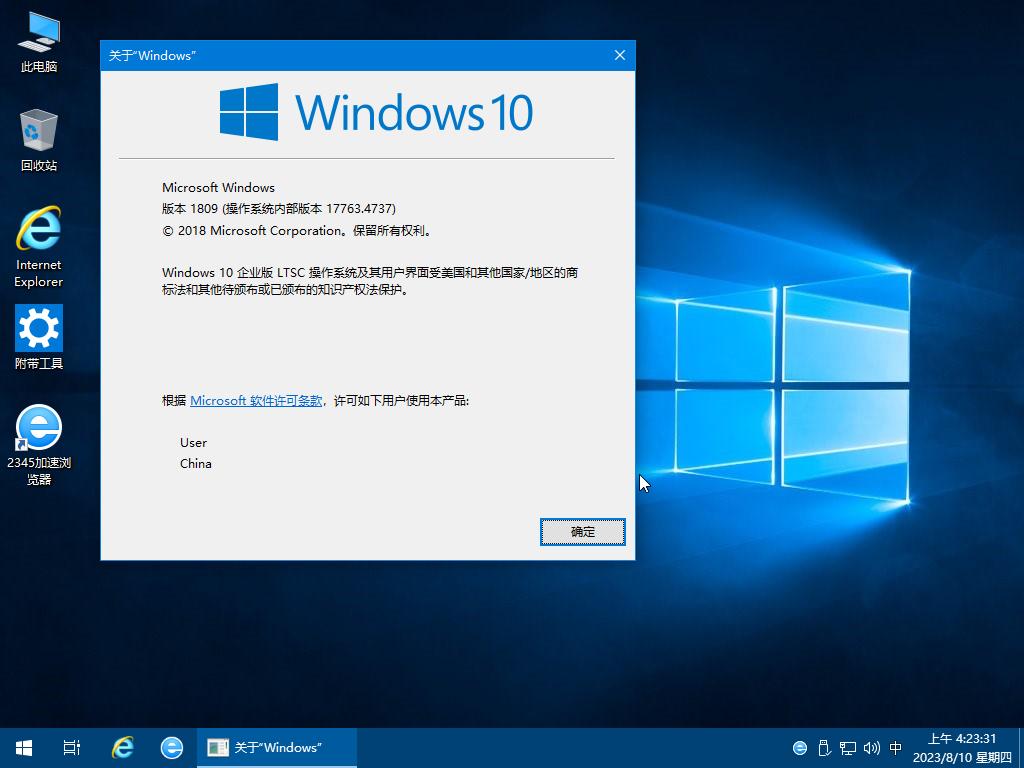Click the organization name China
This screenshot has width=1024, height=768.
pyautogui.click(x=196, y=464)
